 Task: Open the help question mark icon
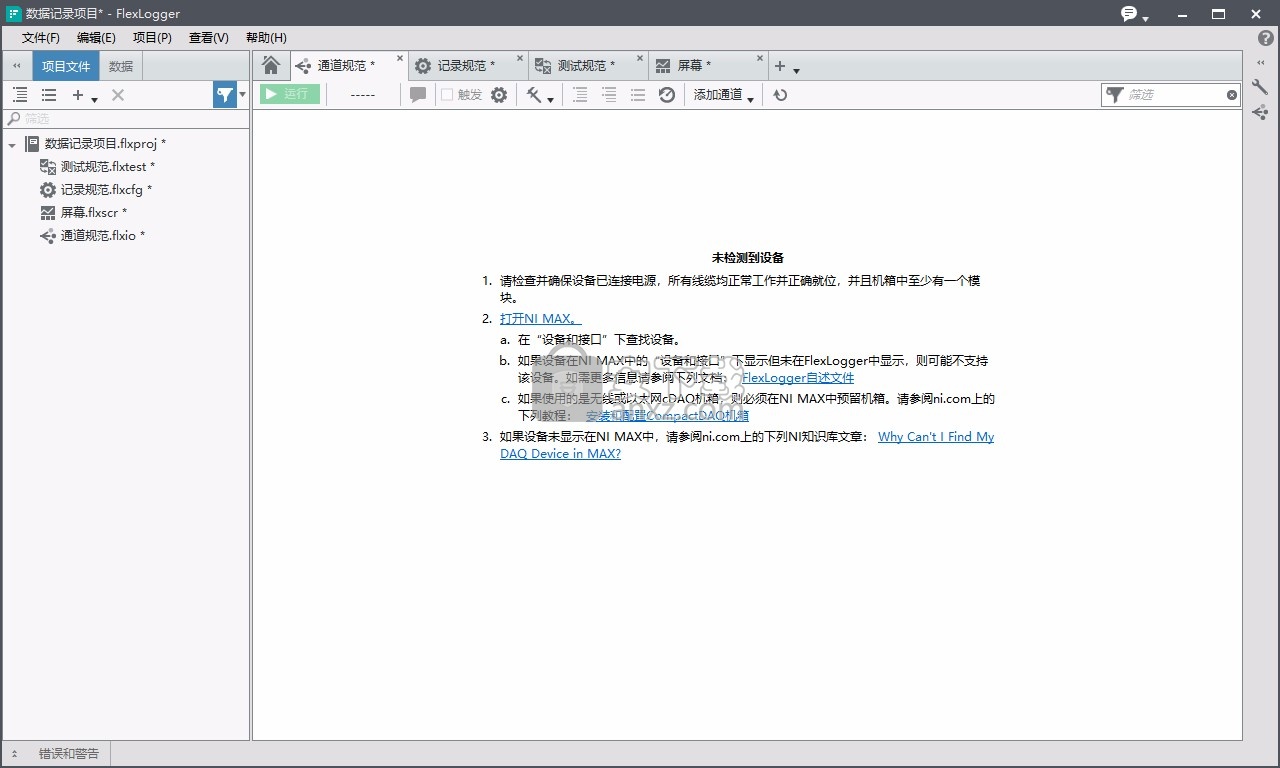click(x=1265, y=38)
